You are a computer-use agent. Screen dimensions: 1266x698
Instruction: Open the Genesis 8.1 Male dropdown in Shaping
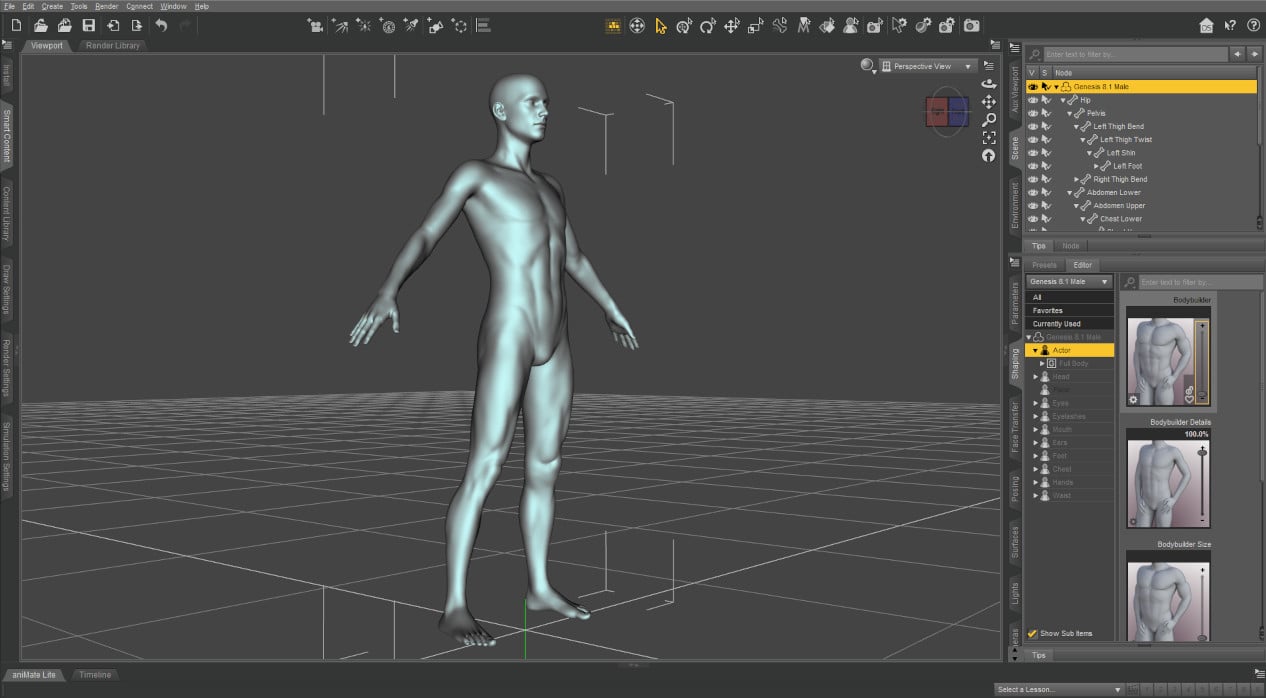click(x=1068, y=282)
